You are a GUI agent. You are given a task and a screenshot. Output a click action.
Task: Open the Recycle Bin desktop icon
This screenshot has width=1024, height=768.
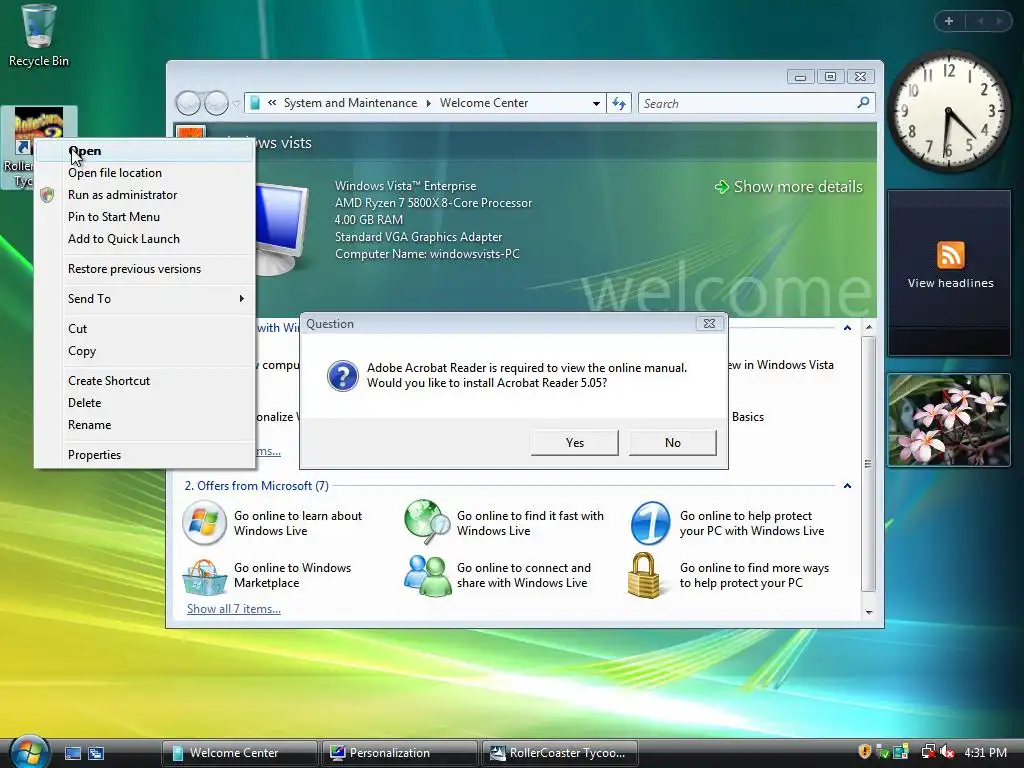pos(39,36)
